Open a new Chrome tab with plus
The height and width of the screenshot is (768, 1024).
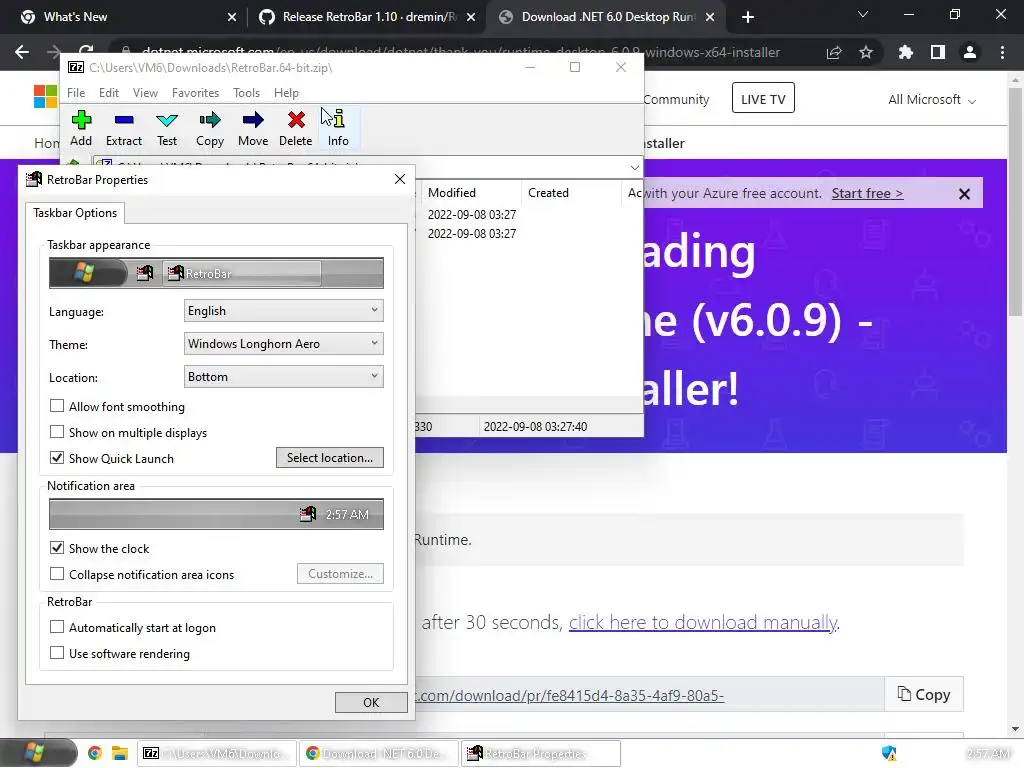[748, 17]
